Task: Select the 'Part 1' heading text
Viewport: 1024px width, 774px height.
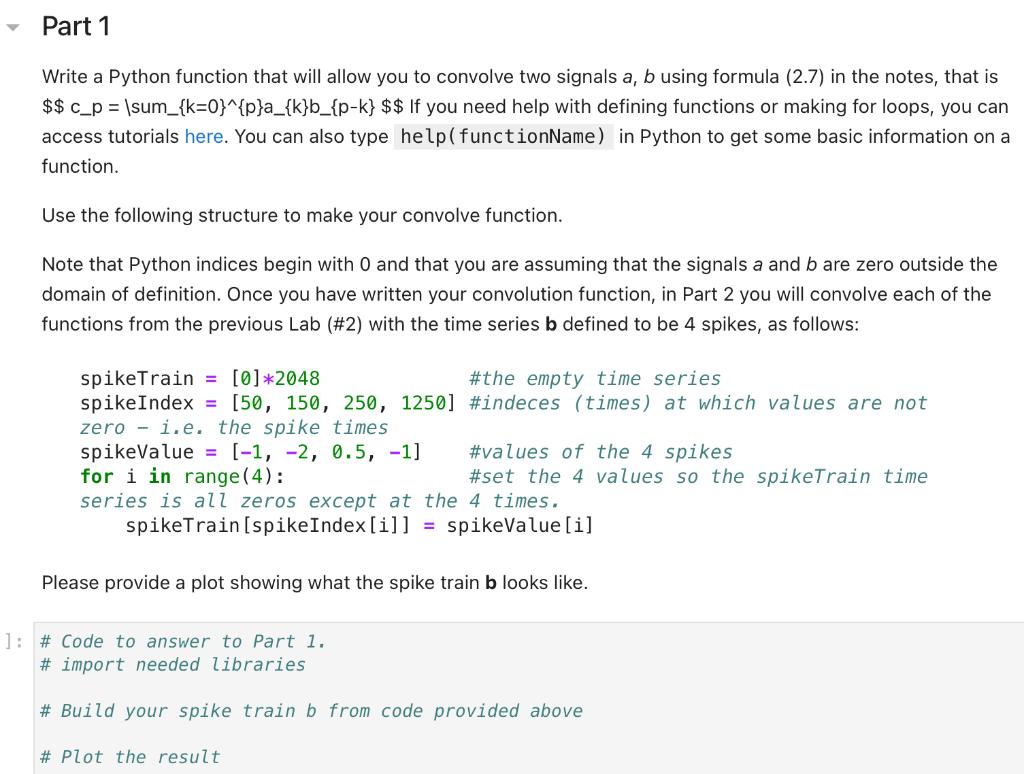Action: click(77, 27)
